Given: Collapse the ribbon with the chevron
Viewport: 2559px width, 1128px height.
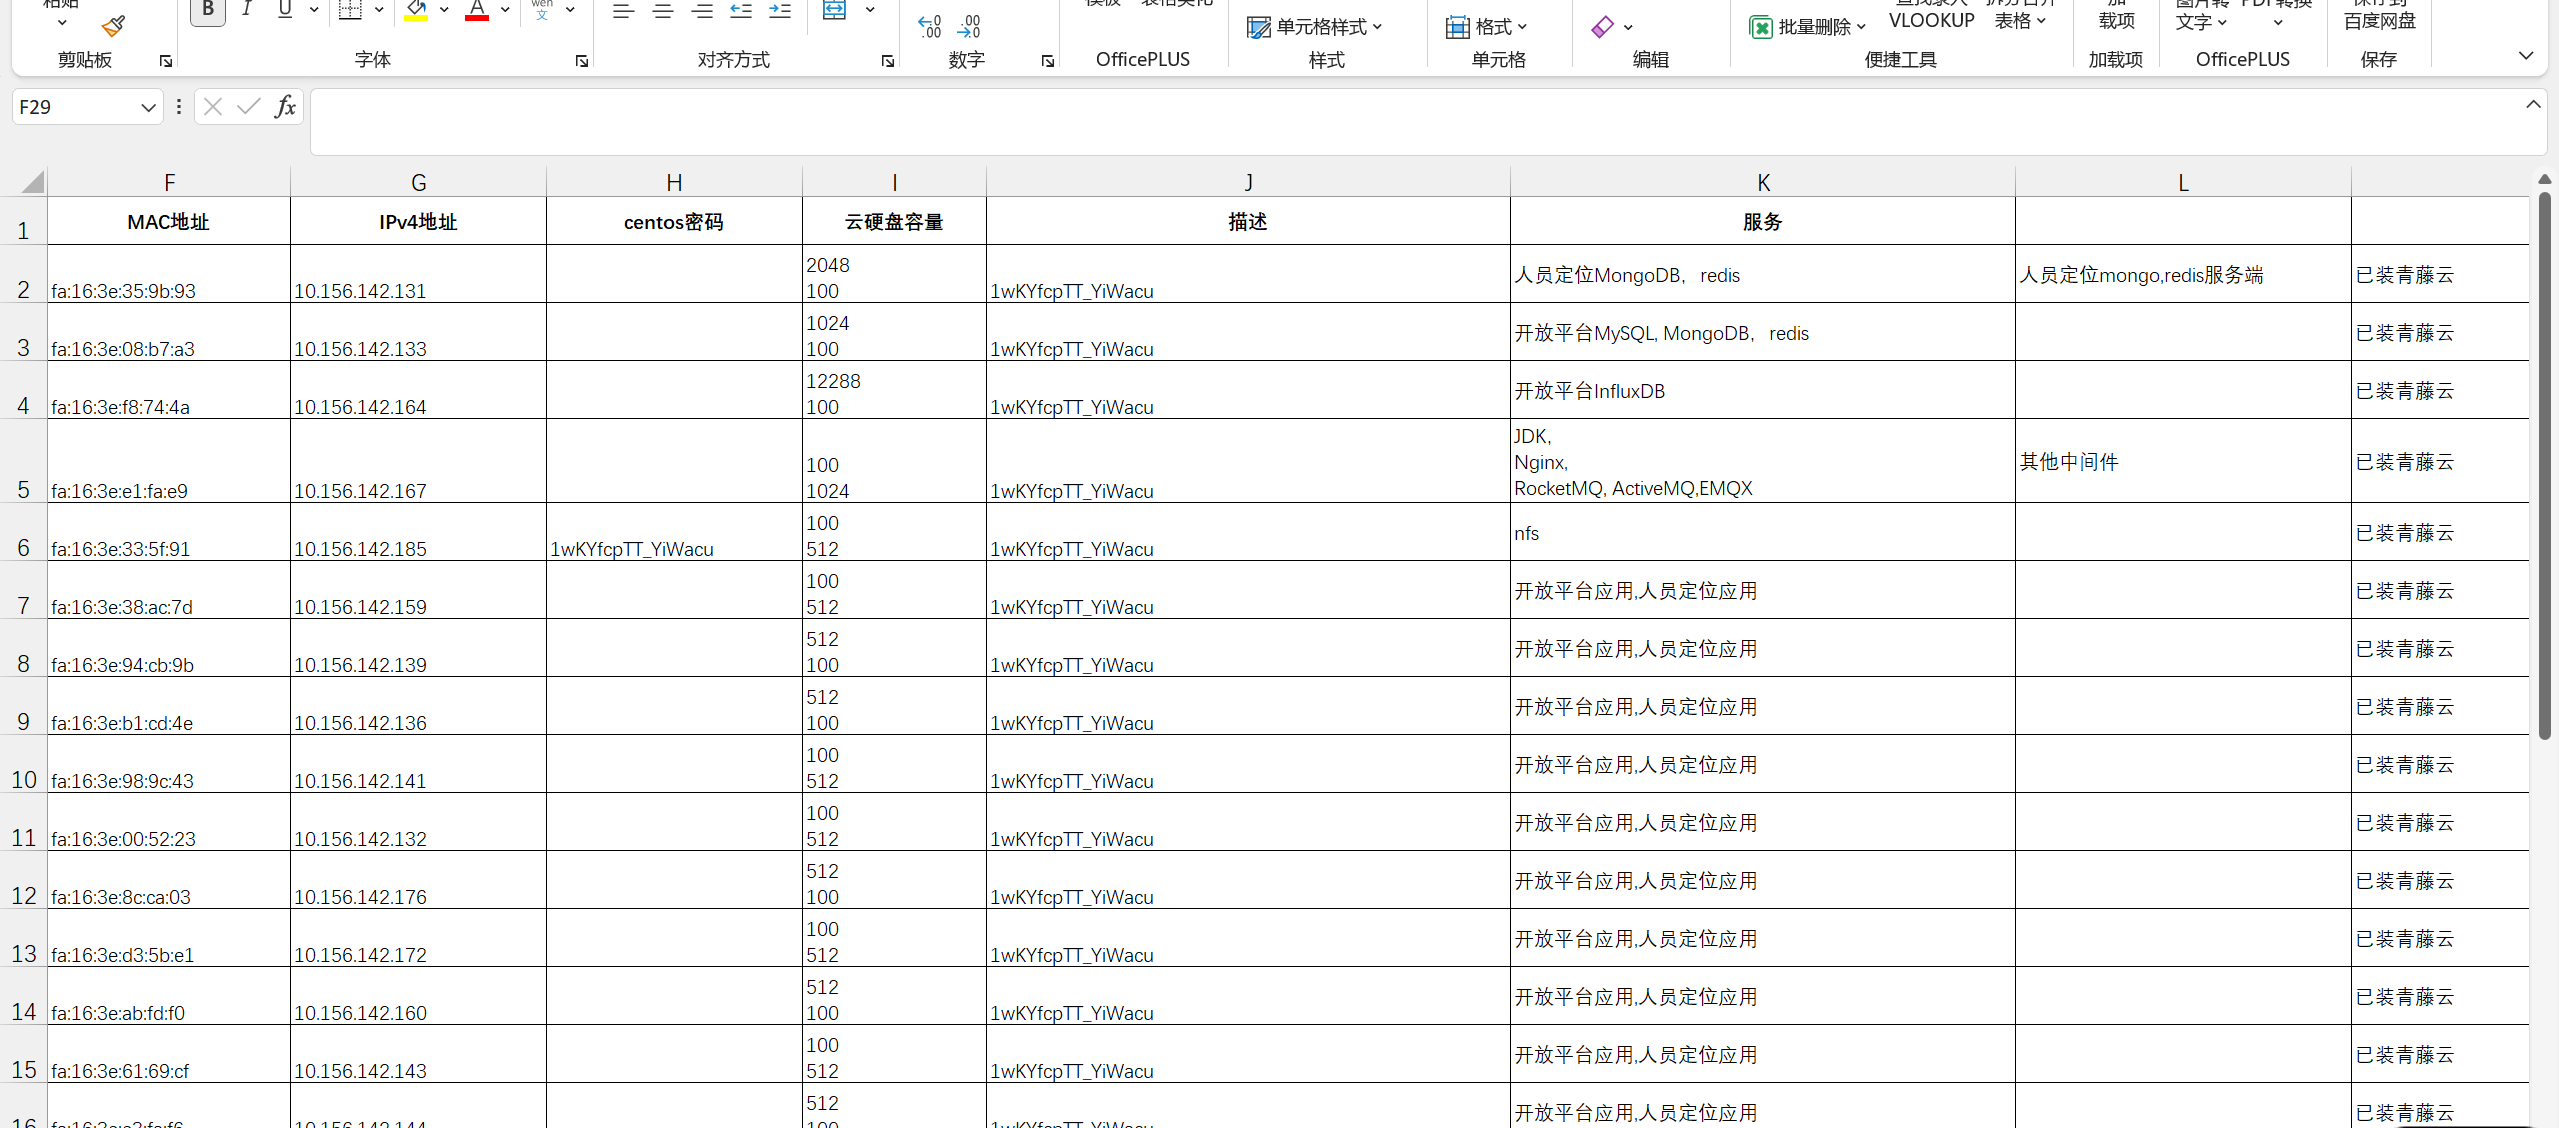Looking at the screenshot, I should 2526,56.
